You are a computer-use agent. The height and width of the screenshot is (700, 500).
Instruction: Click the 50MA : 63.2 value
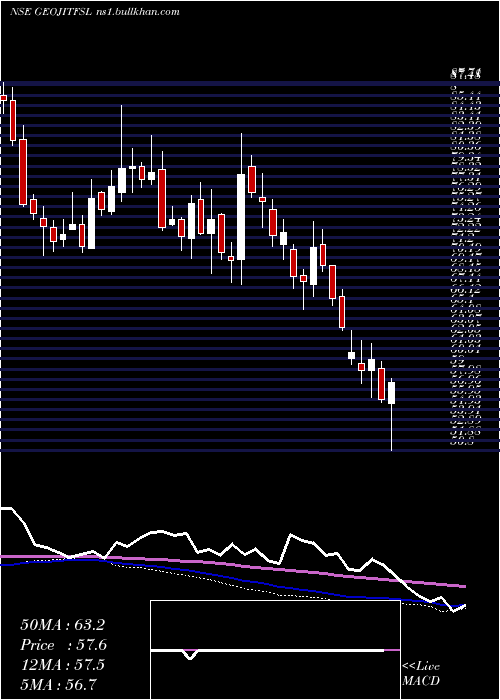[62, 625]
